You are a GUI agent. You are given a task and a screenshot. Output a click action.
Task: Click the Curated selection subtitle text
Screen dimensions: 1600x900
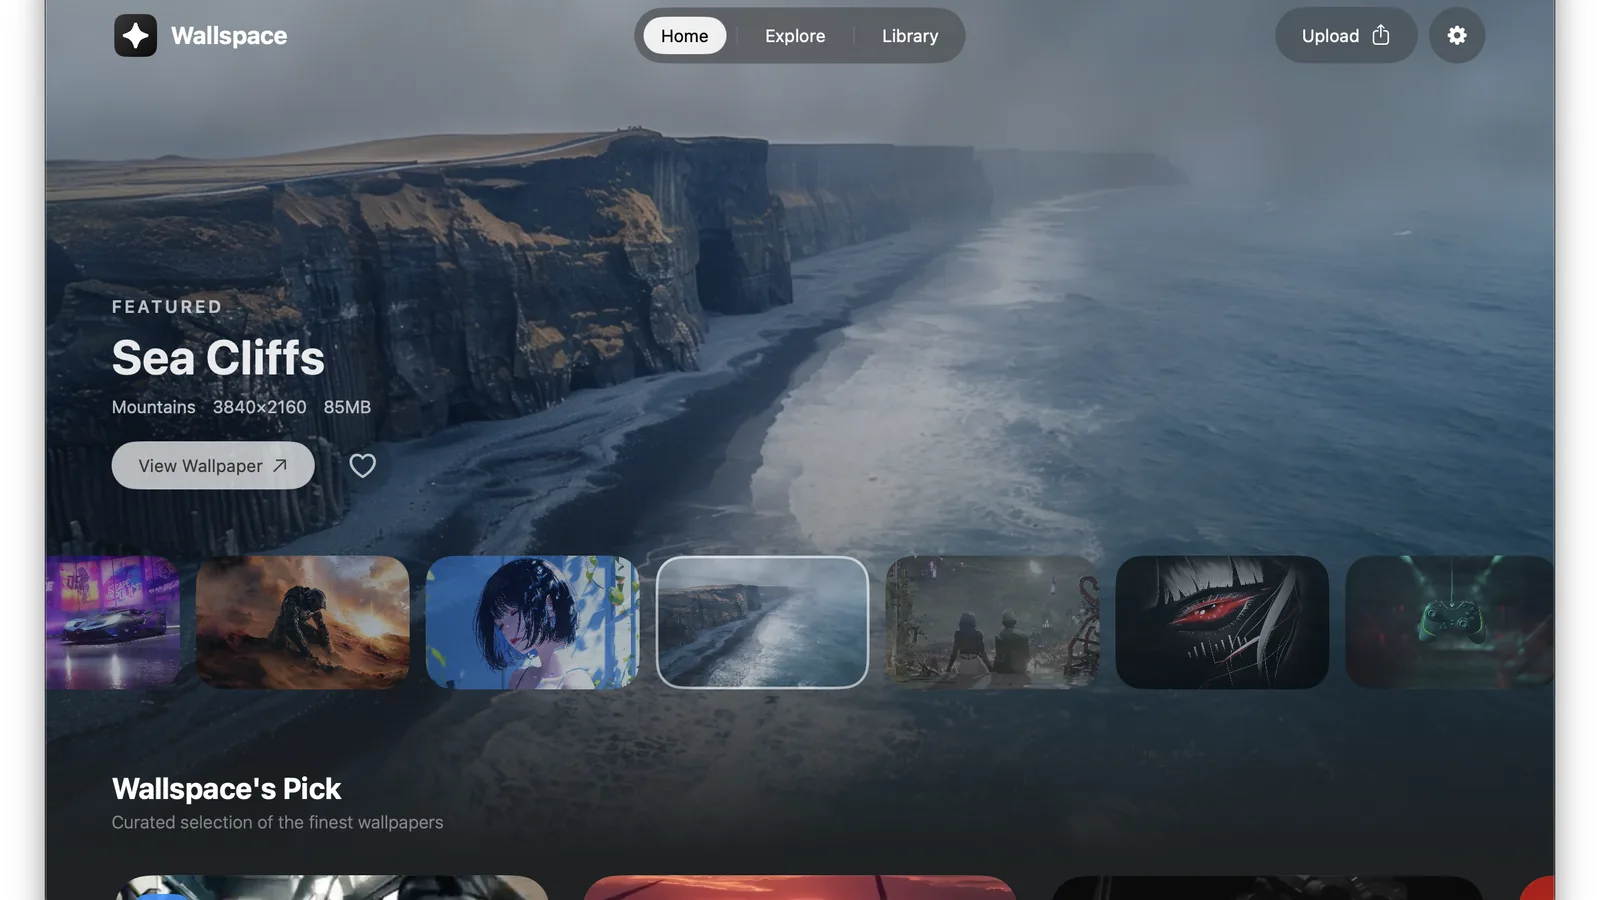(x=277, y=822)
